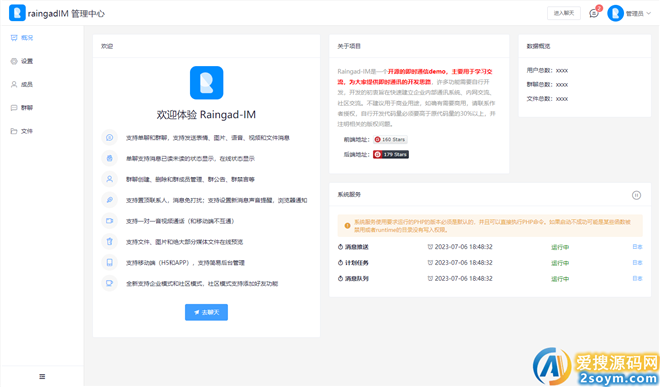660x387 pixels.
Task: Click the 进入聊天 button in header
Action: (564, 13)
